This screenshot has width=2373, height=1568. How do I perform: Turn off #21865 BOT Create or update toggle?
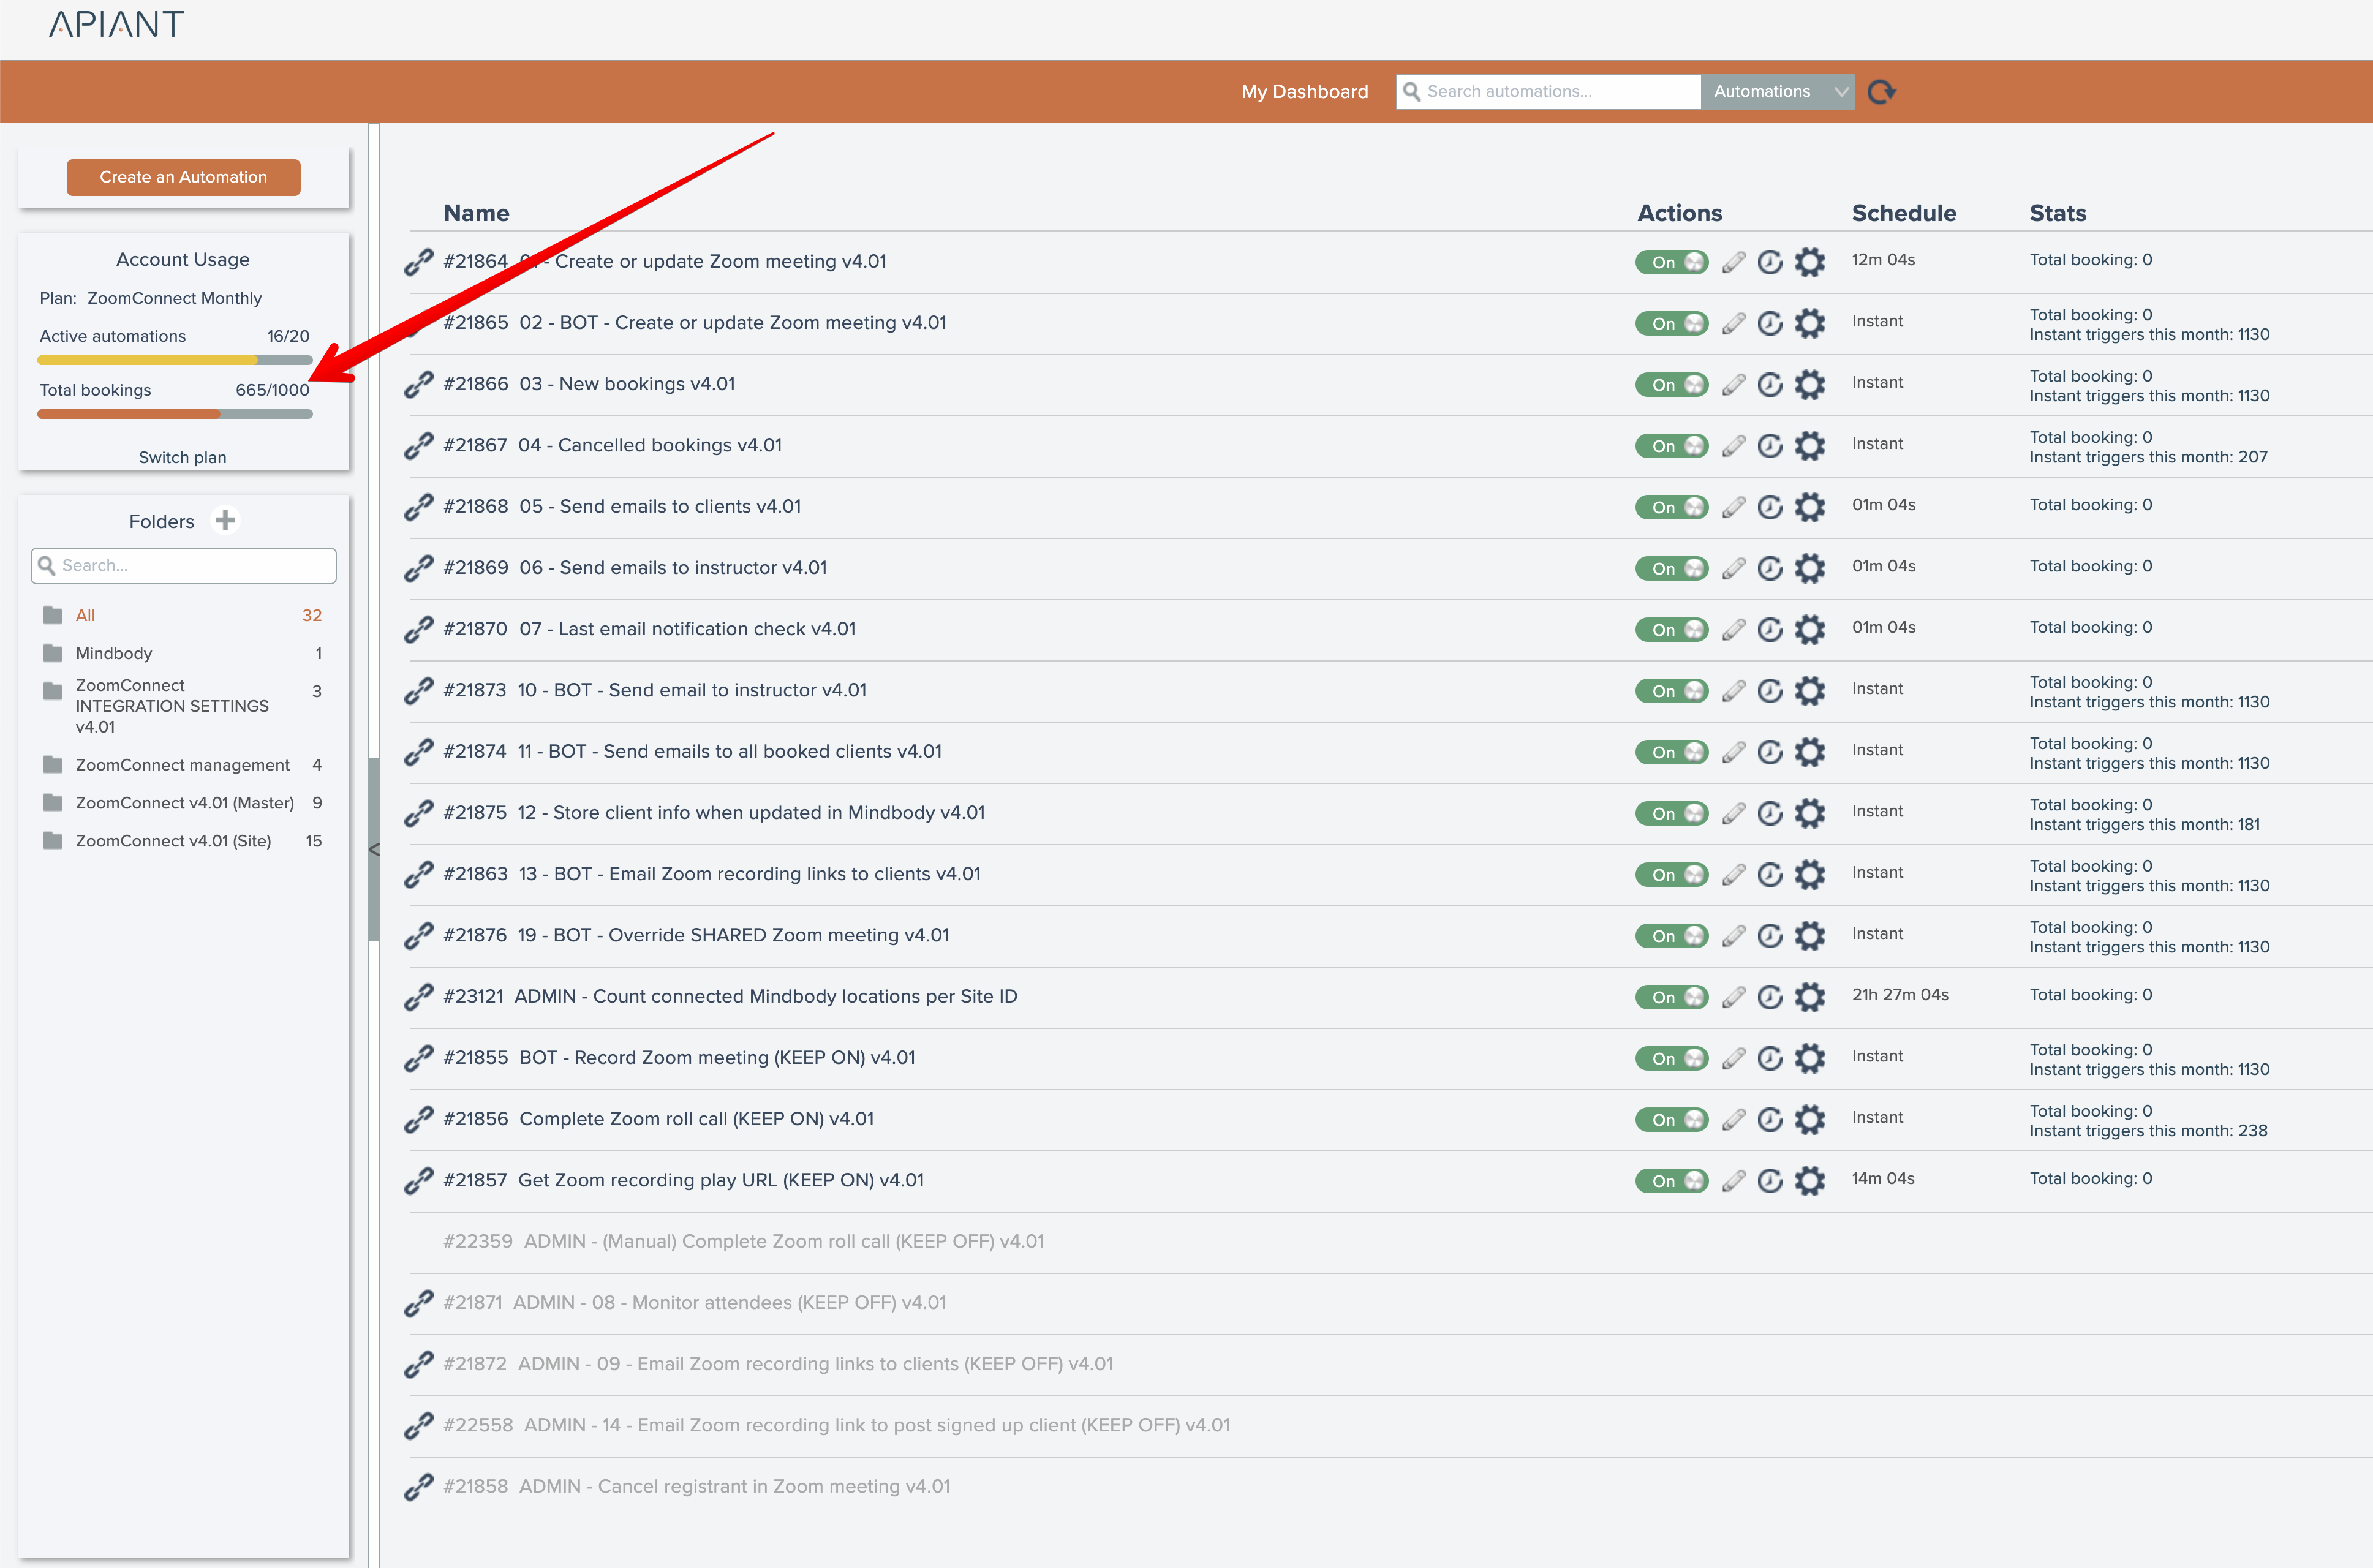[x=1671, y=323]
